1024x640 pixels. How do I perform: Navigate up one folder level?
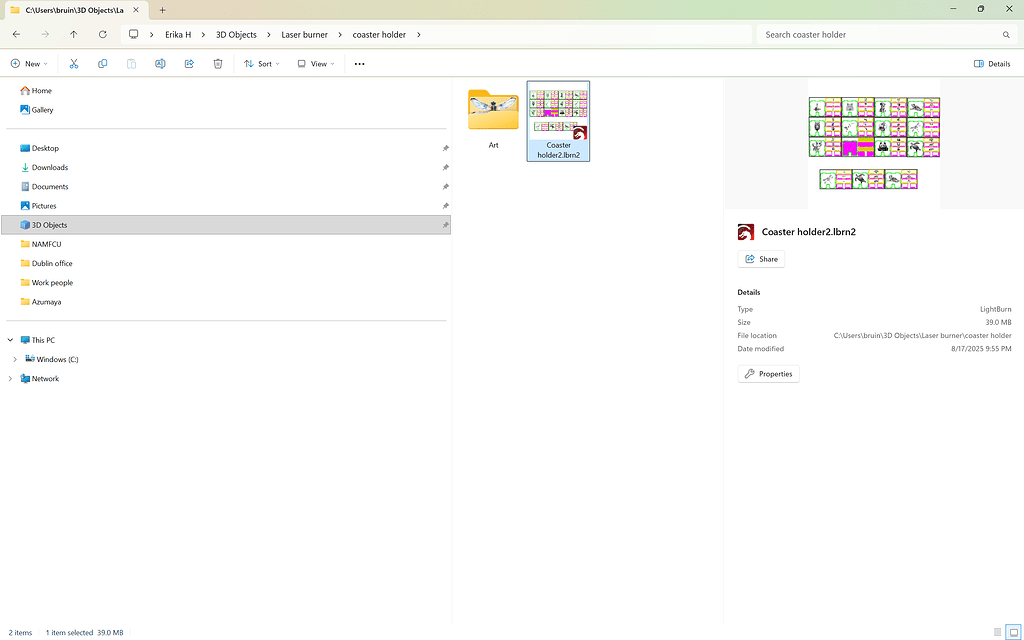(73, 33)
